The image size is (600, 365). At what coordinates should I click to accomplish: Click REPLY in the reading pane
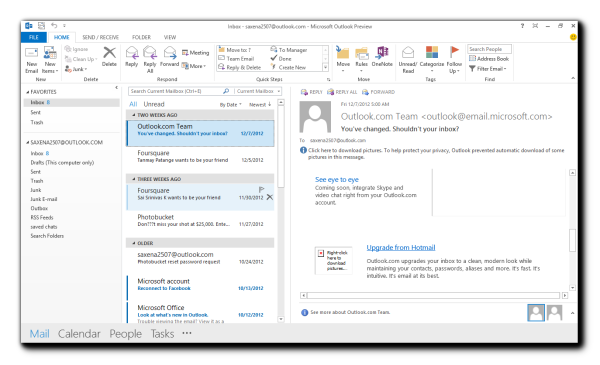(x=311, y=92)
